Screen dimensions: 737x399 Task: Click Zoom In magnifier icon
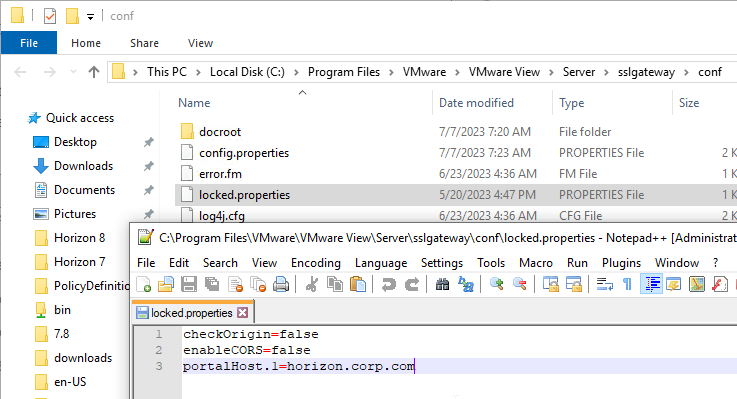coord(496,285)
